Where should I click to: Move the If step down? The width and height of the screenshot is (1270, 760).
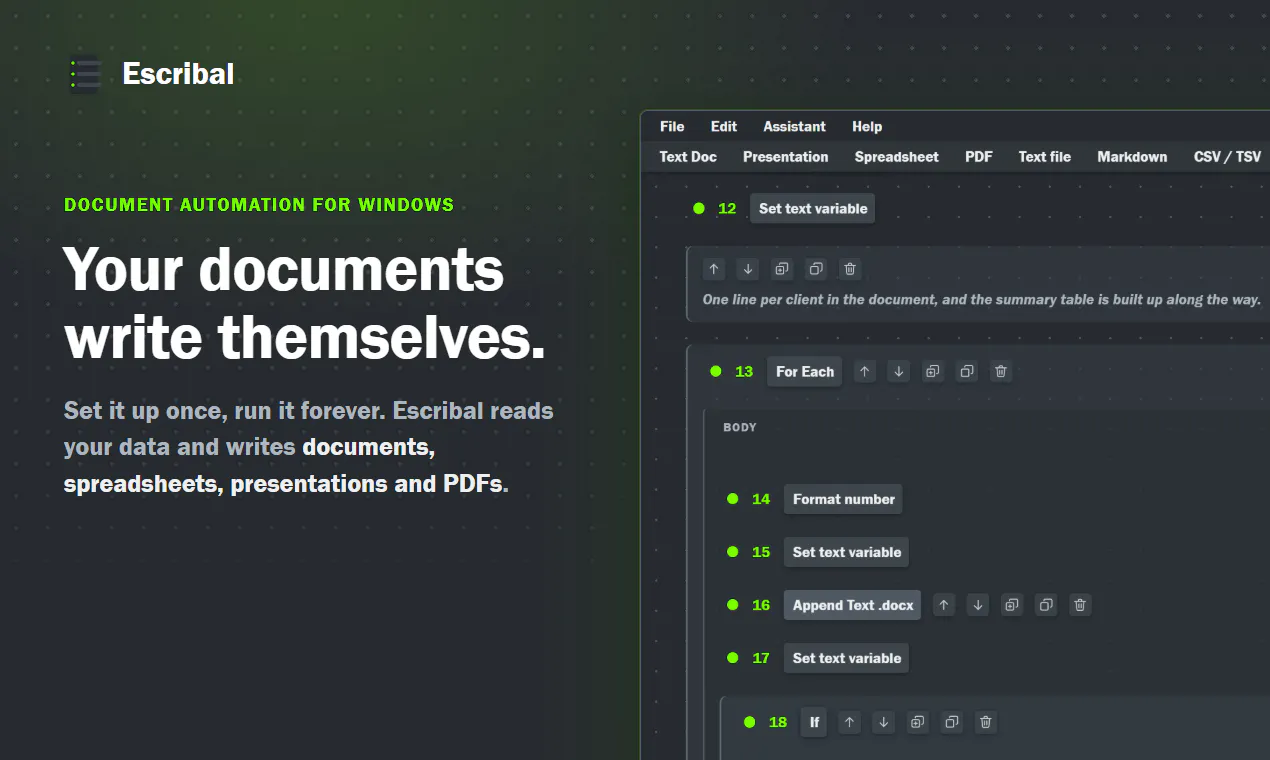tap(883, 722)
